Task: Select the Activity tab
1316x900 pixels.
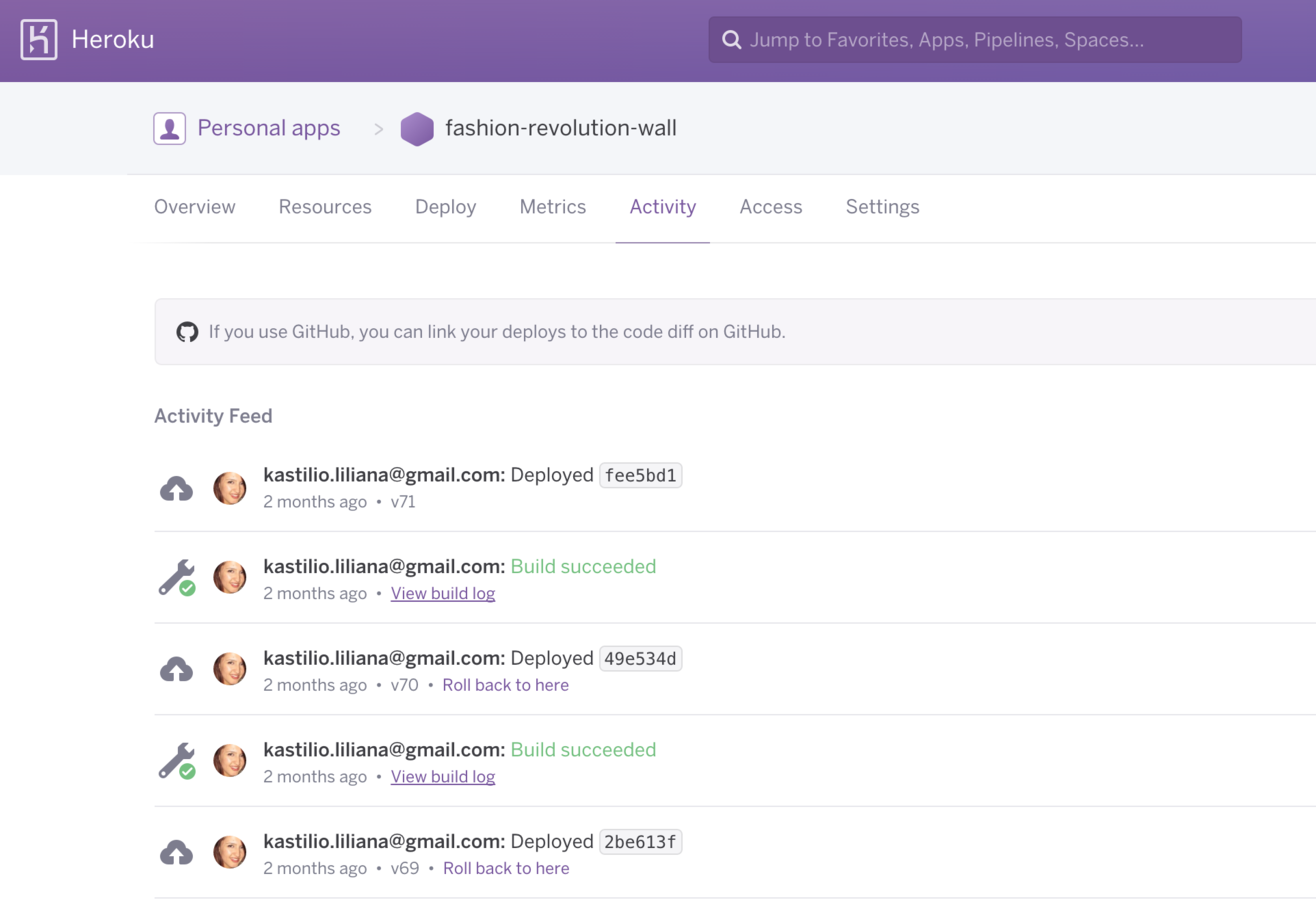Action: (663, 207)
